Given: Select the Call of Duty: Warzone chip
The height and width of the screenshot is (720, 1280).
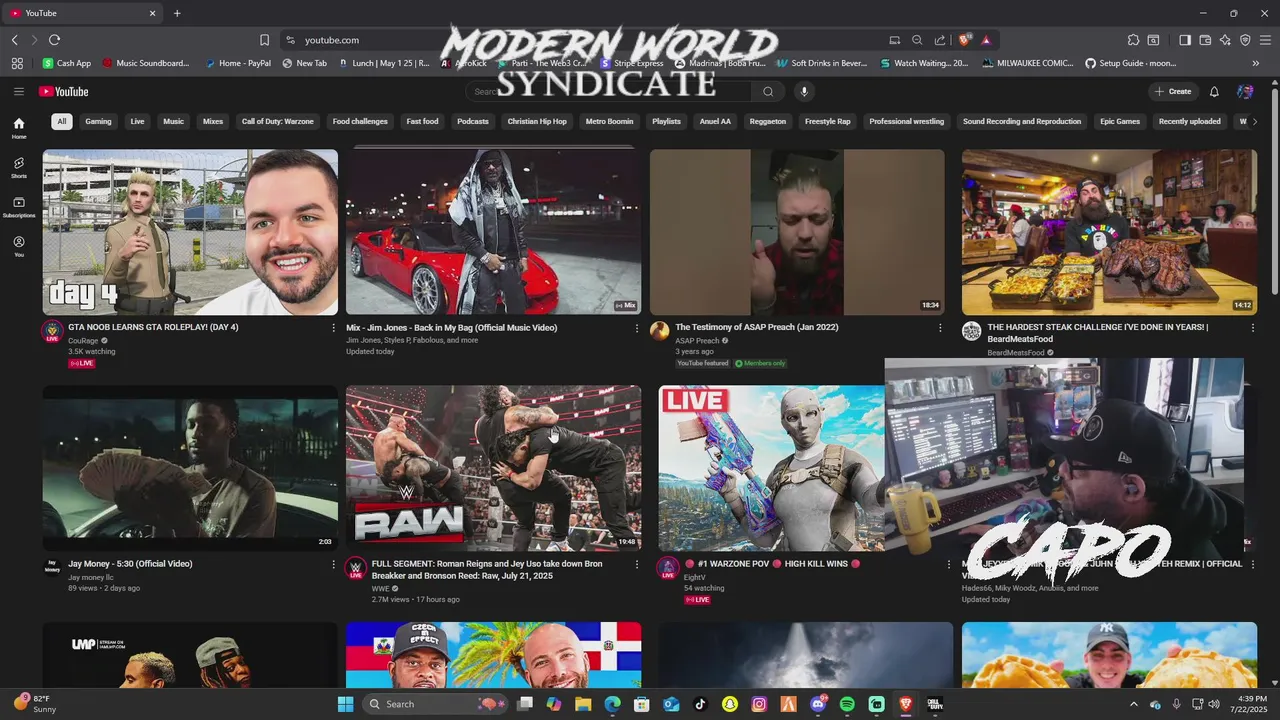Looking at the screenshot, I should 278,121.
